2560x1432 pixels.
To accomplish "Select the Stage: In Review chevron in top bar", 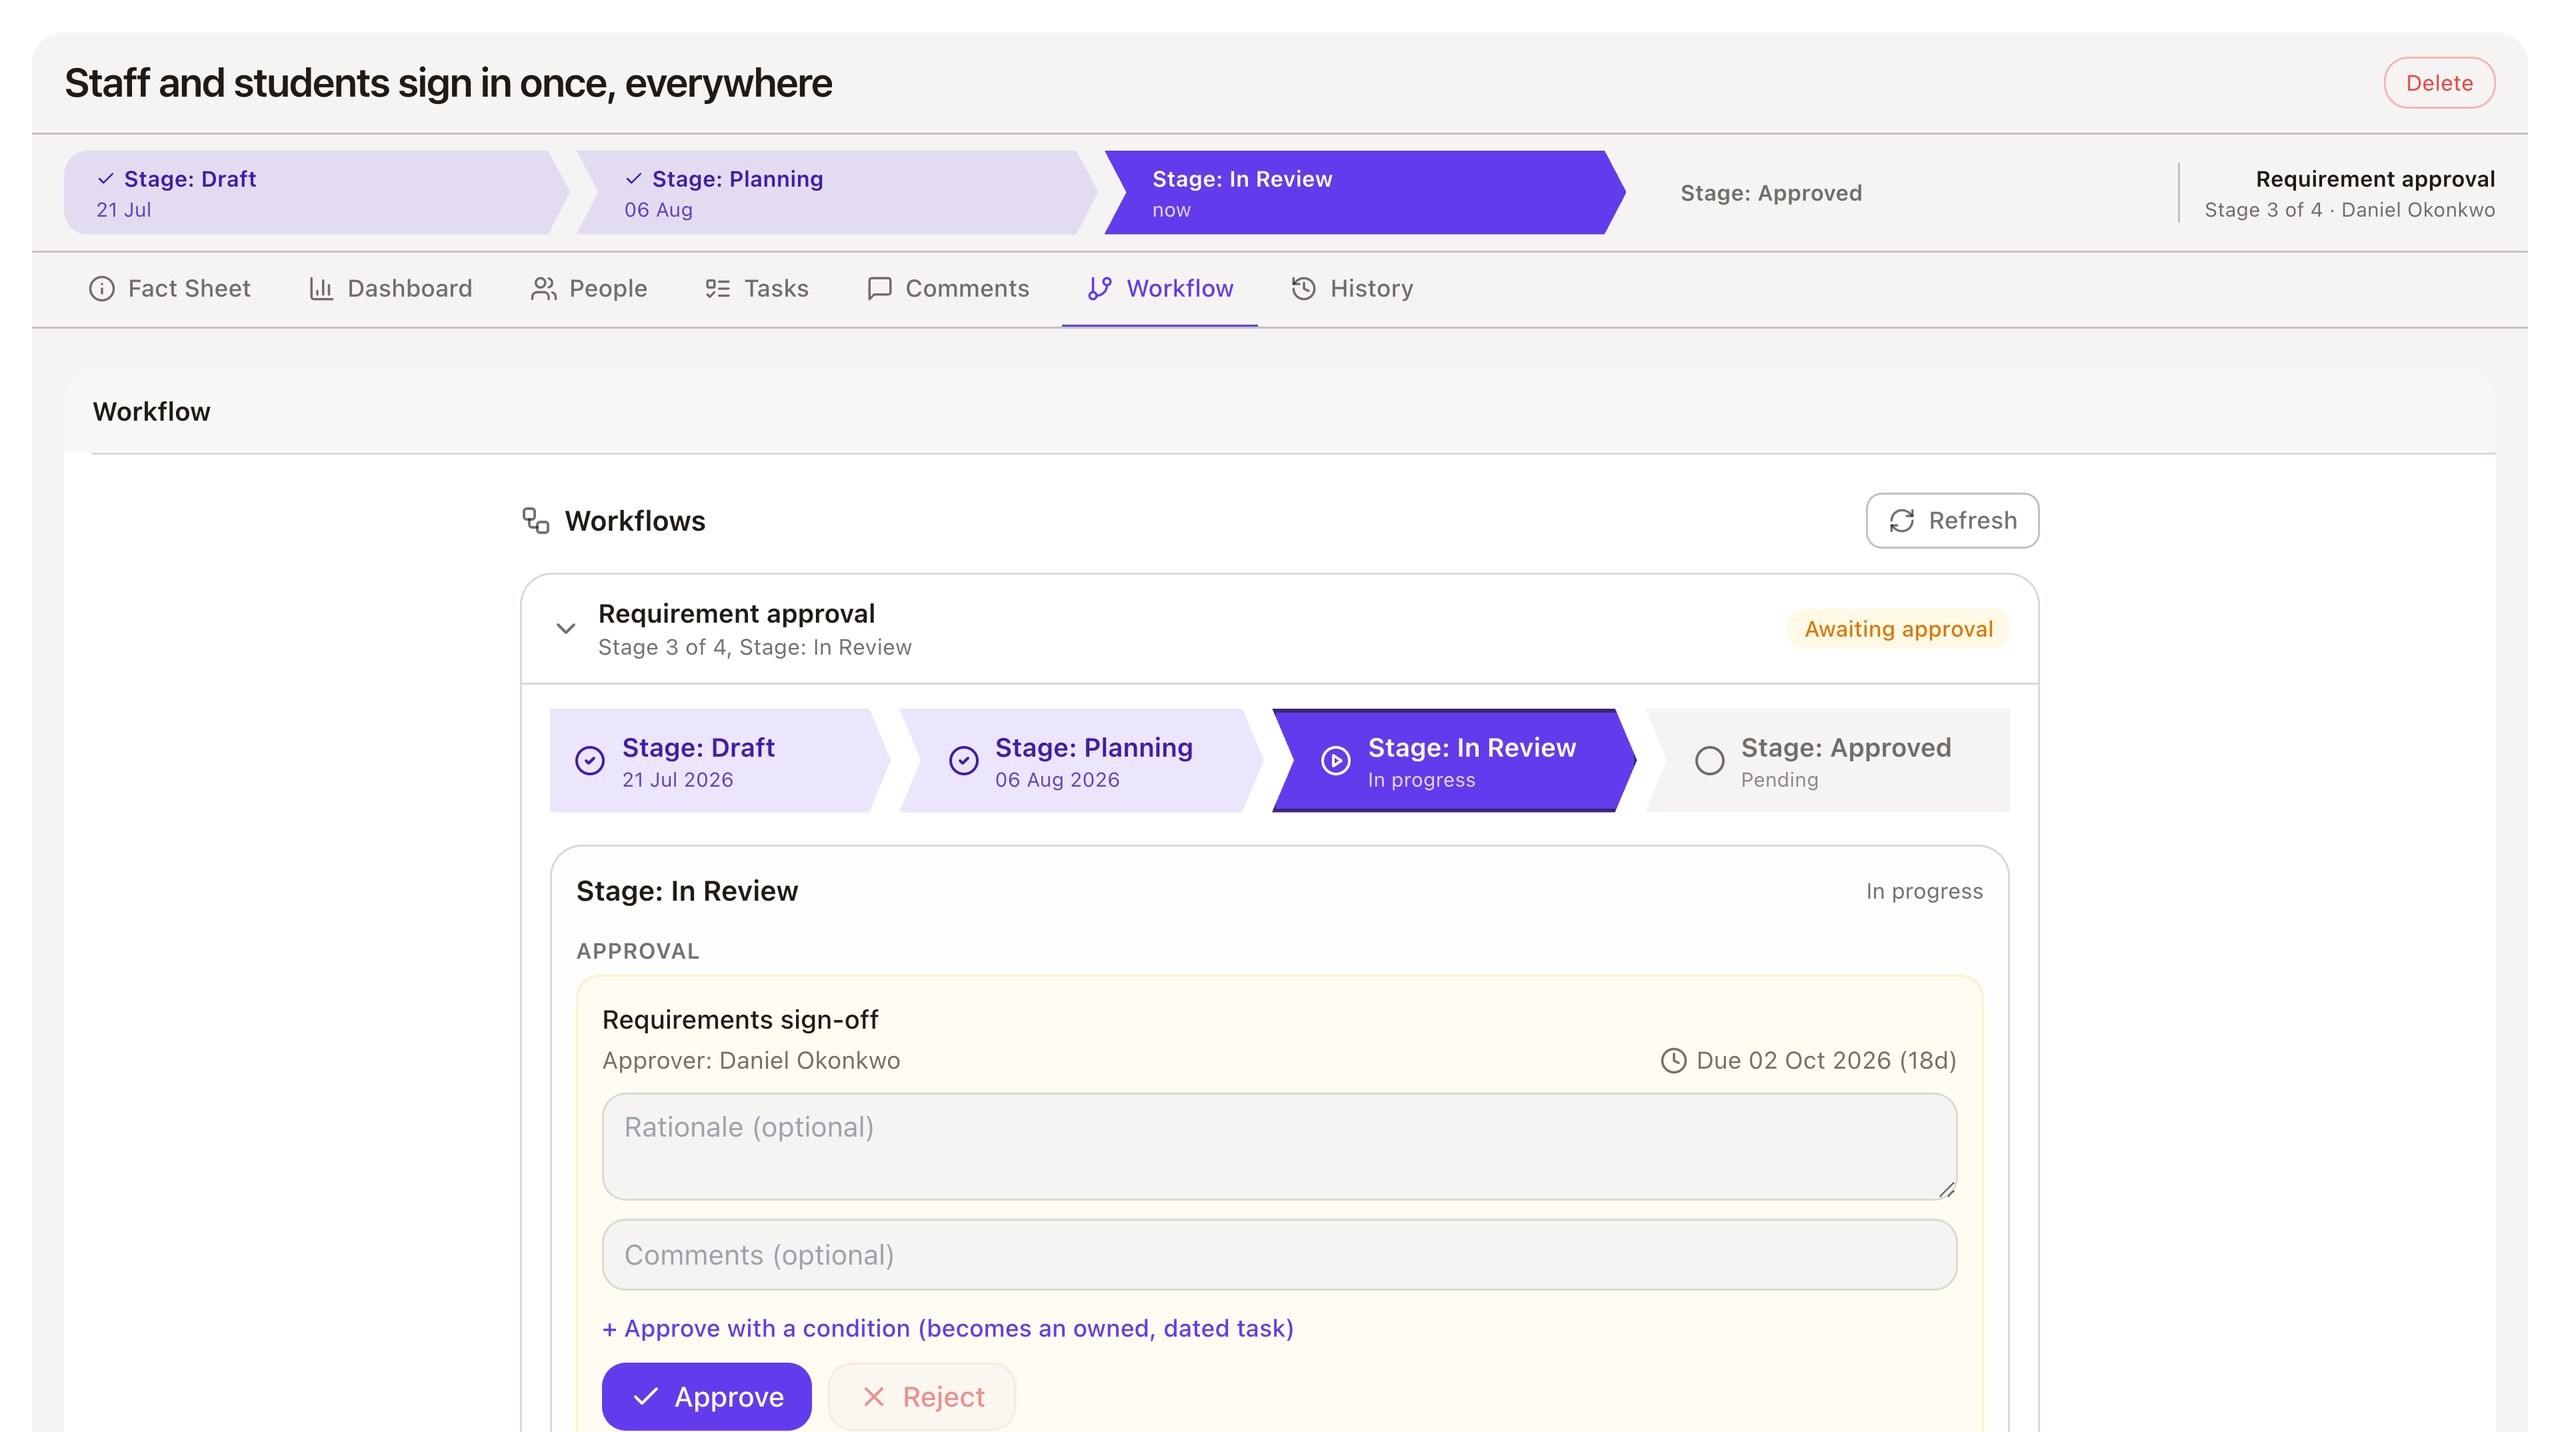I will click(x=1364, y=193).
